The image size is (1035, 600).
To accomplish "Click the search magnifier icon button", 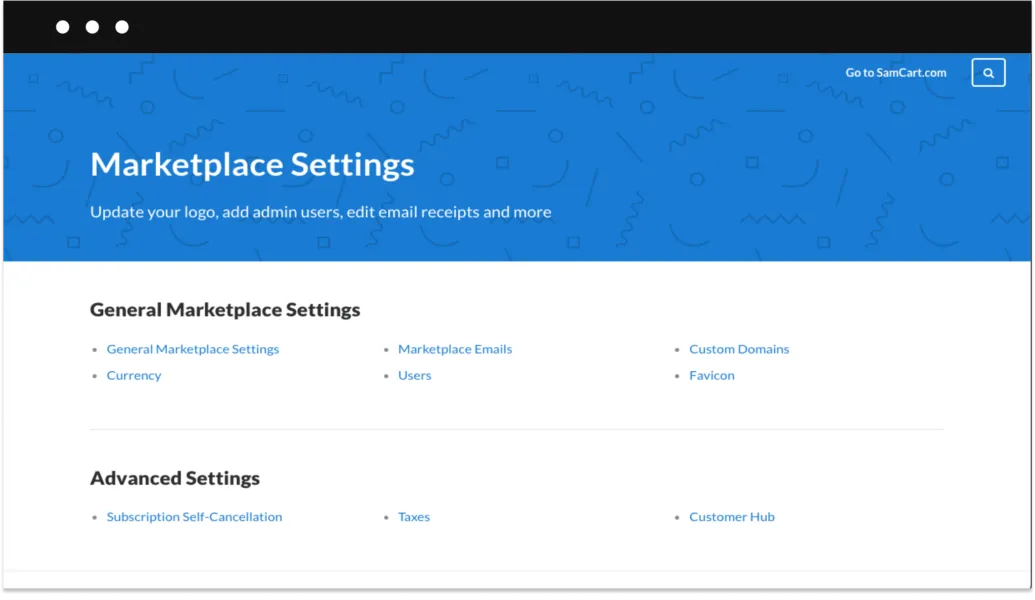I will point(988,73).
